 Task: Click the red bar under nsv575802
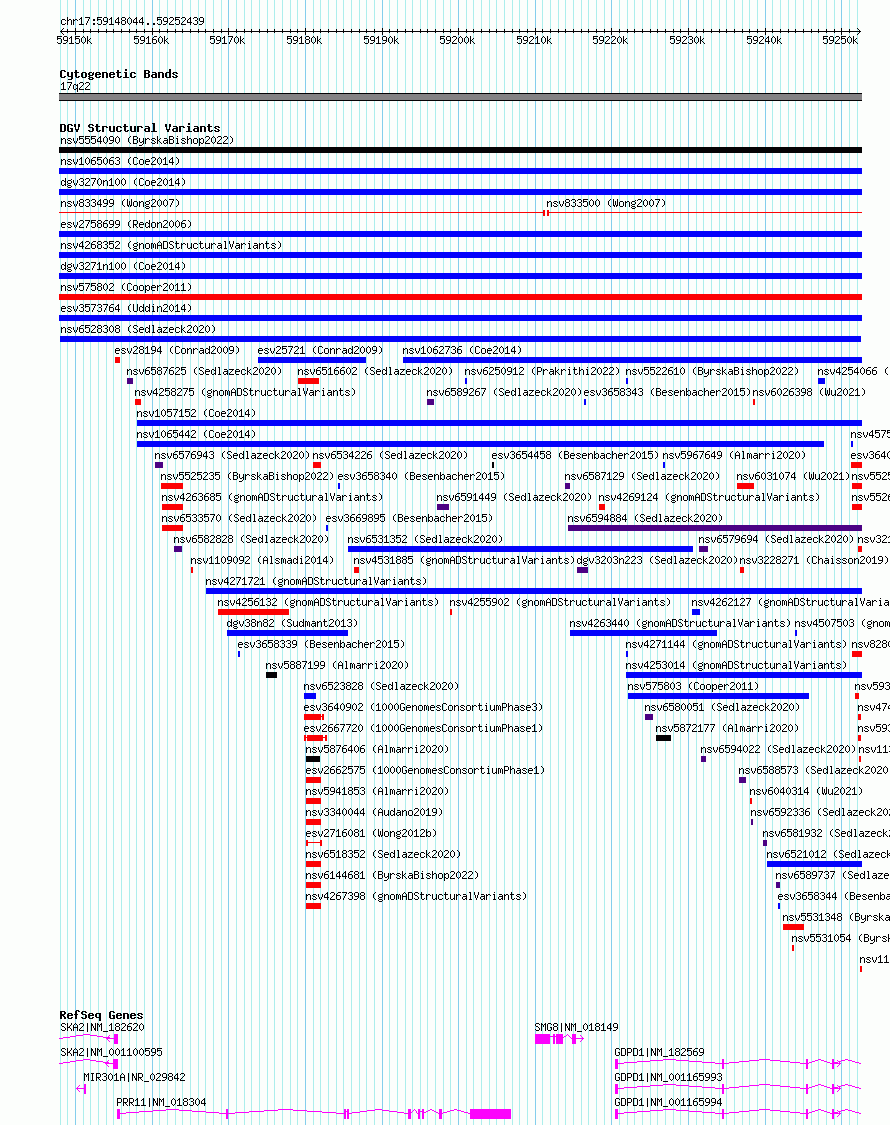[460, 297]
